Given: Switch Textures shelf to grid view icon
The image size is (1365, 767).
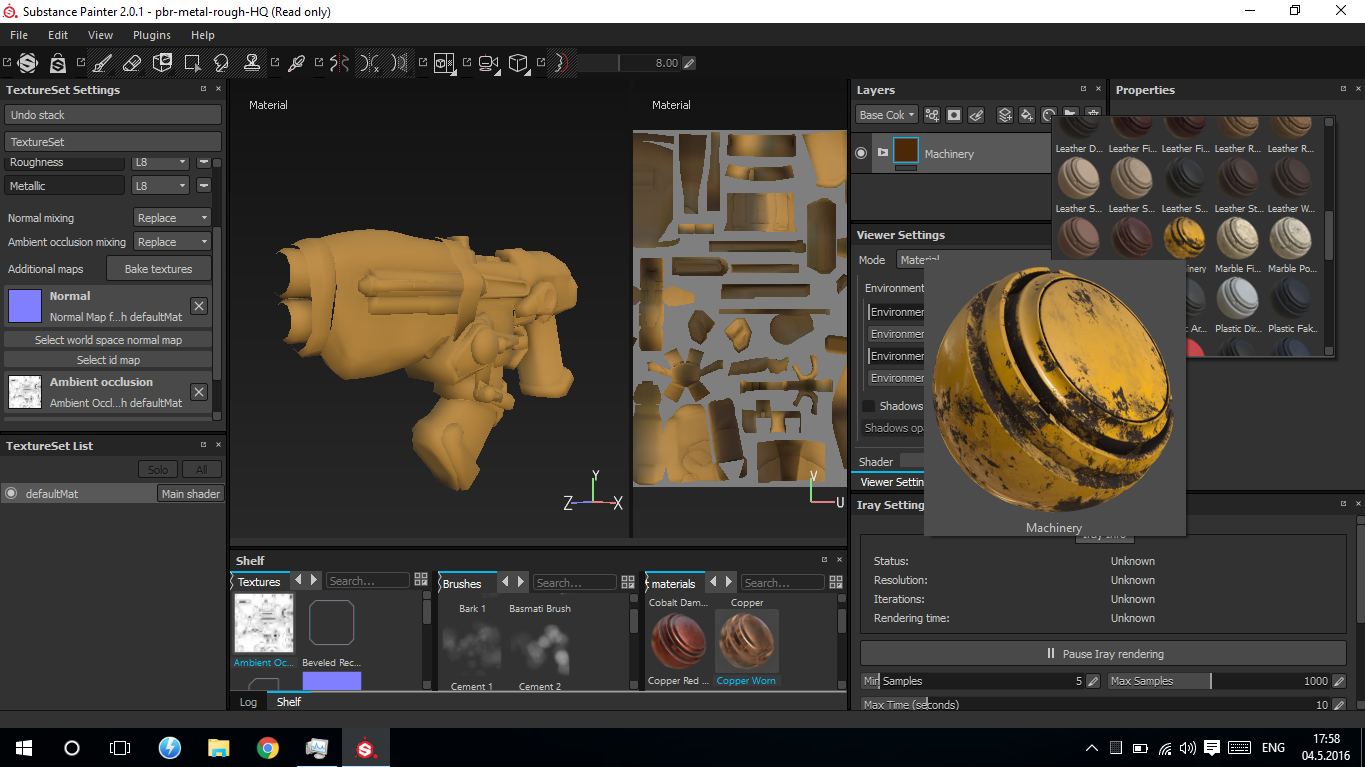Looking at the screenshot, I should 421,581.
